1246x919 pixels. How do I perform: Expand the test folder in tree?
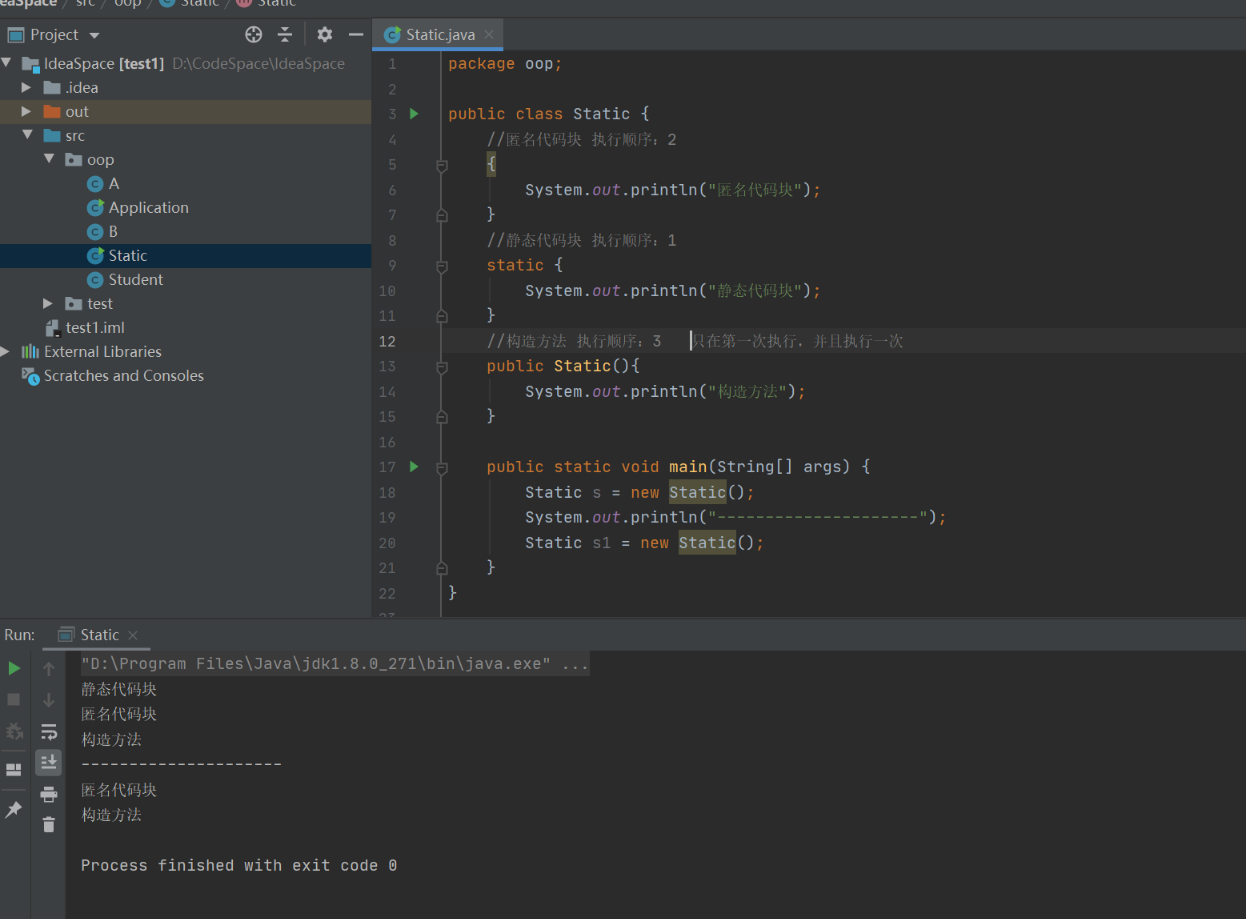coord(48,304)
